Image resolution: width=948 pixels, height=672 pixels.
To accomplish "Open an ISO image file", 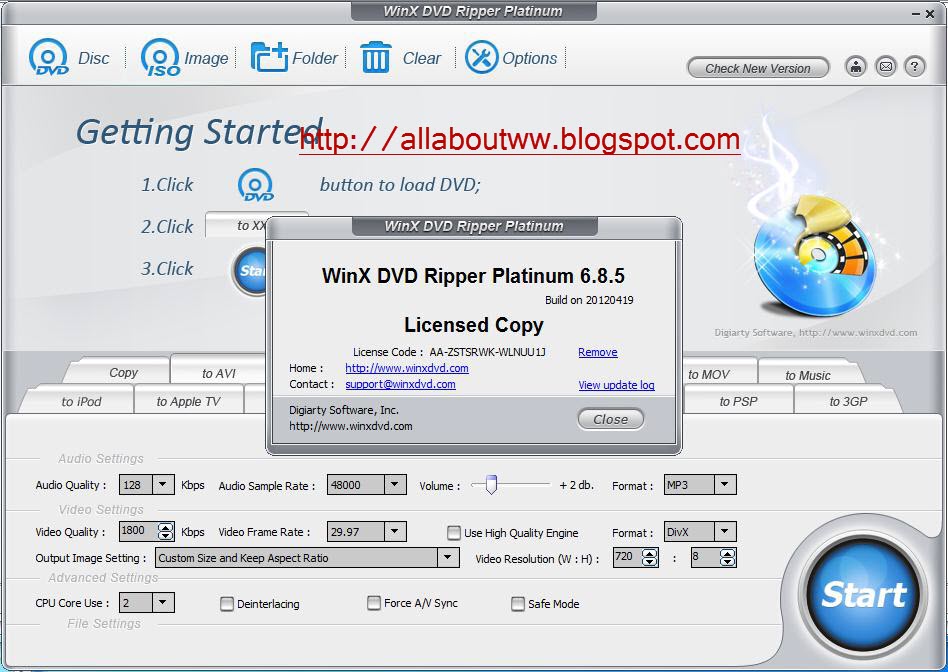I will tap(184, 58).
